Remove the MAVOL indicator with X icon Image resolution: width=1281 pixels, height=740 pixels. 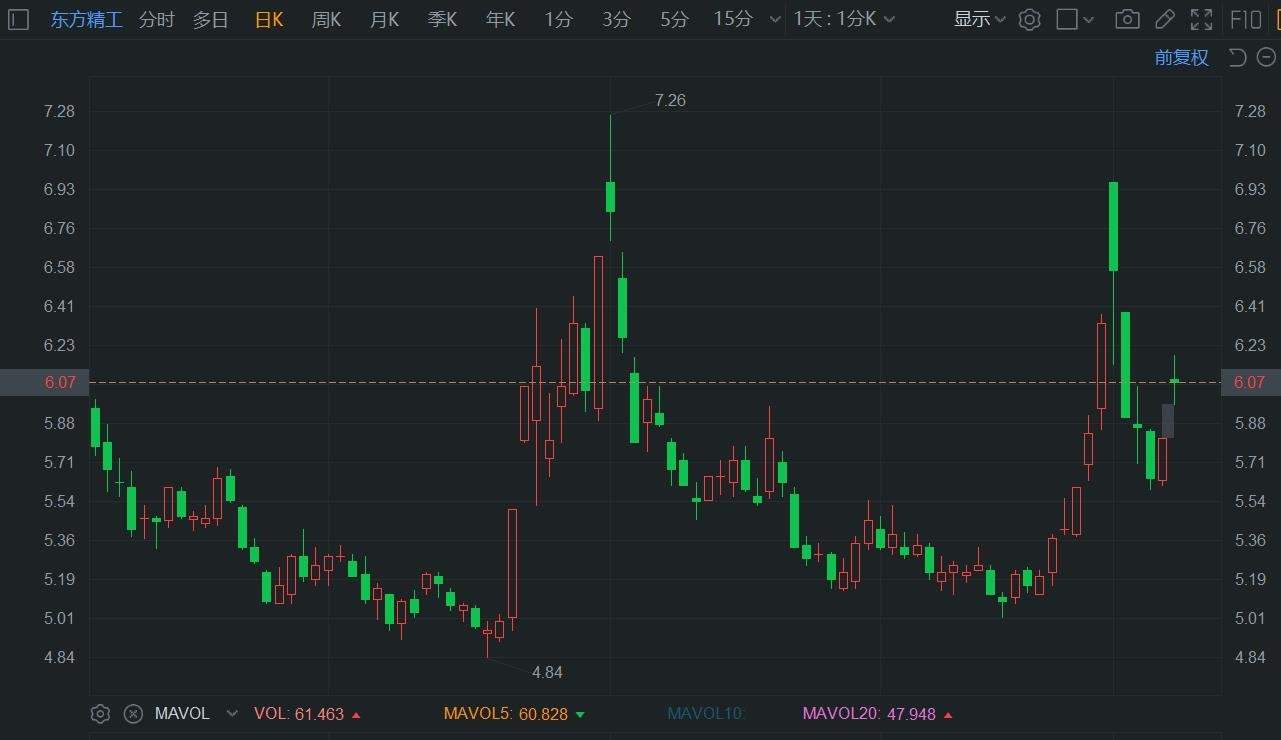(133, 714)
